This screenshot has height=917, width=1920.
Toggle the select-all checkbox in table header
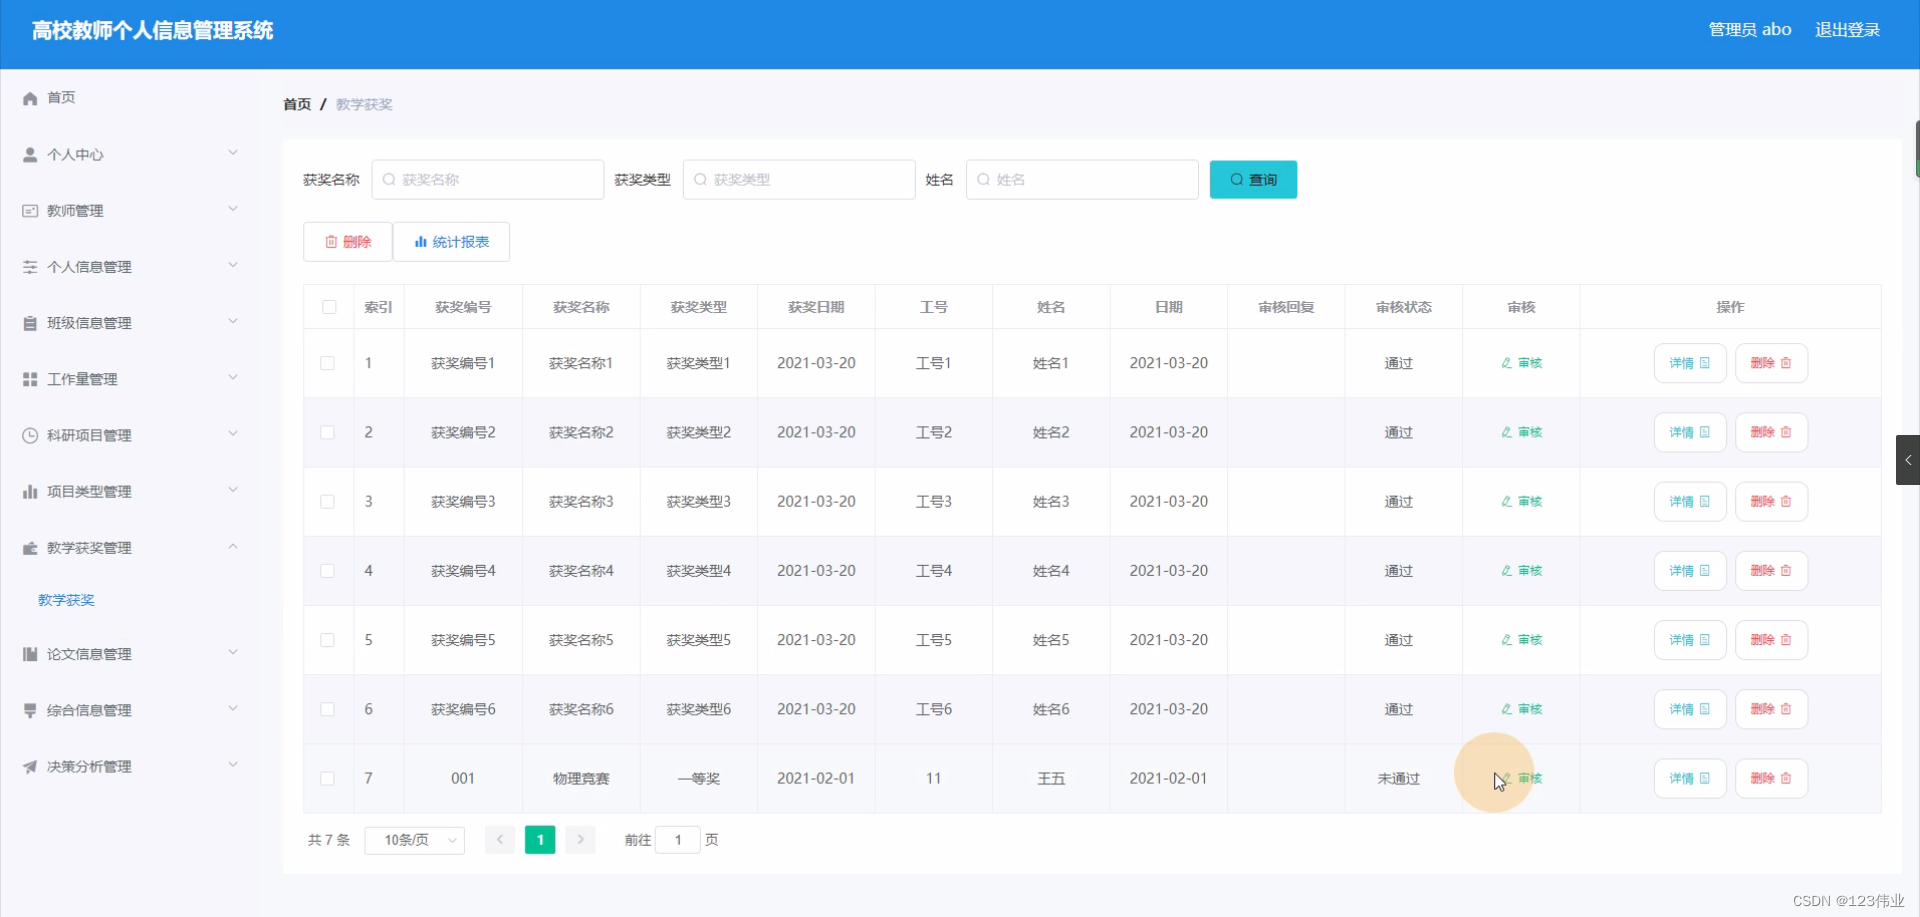tap(328, 307)
